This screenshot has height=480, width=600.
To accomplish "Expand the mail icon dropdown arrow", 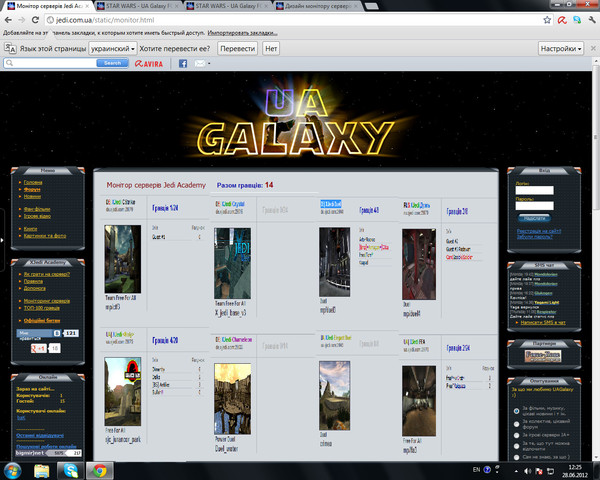I will pos(209,64).
